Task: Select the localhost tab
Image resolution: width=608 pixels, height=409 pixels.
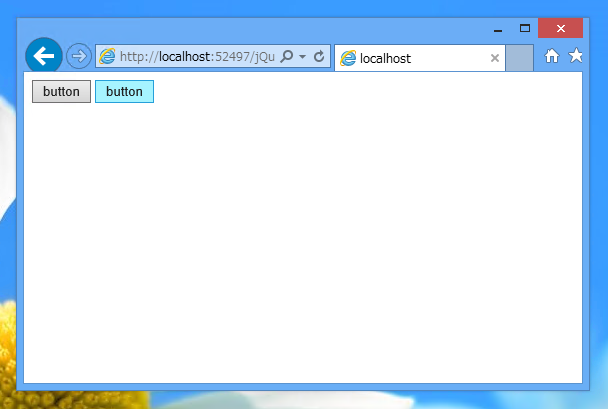Action: [420, 58]
